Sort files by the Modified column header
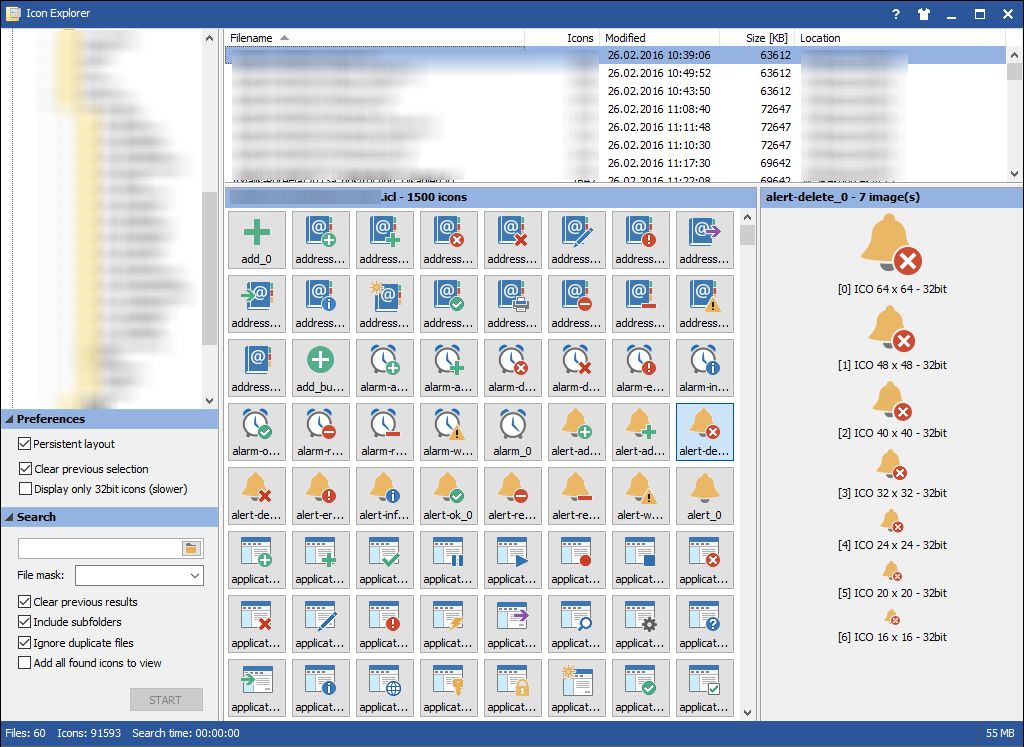Screen dimensions: 1024x747 tap(625, 38)
